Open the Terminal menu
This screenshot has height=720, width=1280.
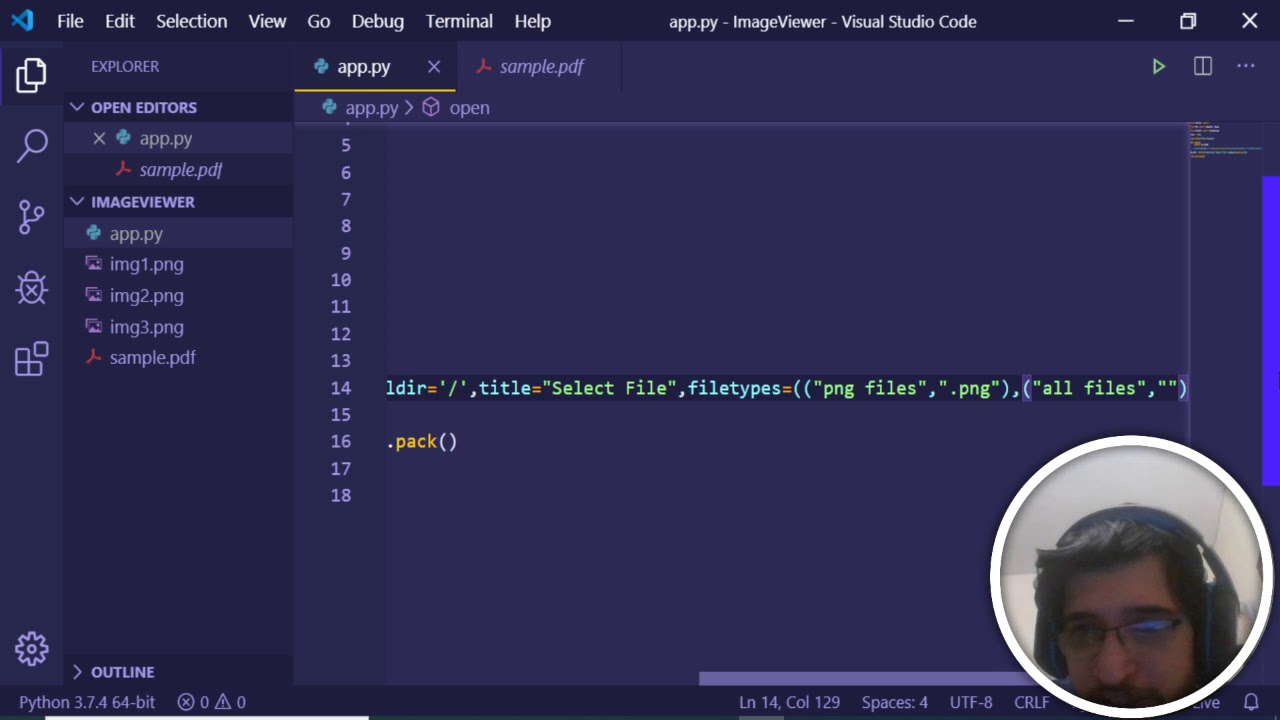(459, 21)
